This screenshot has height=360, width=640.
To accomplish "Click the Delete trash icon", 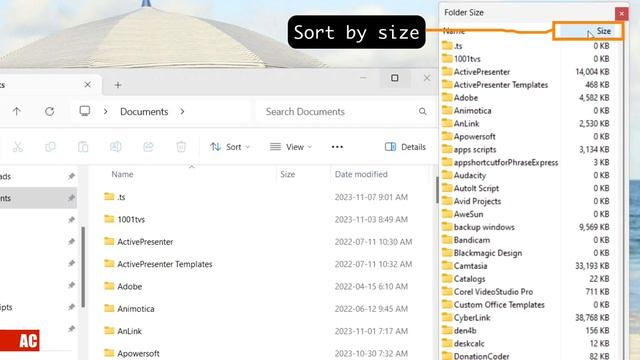I will click(x=181, y=147).
